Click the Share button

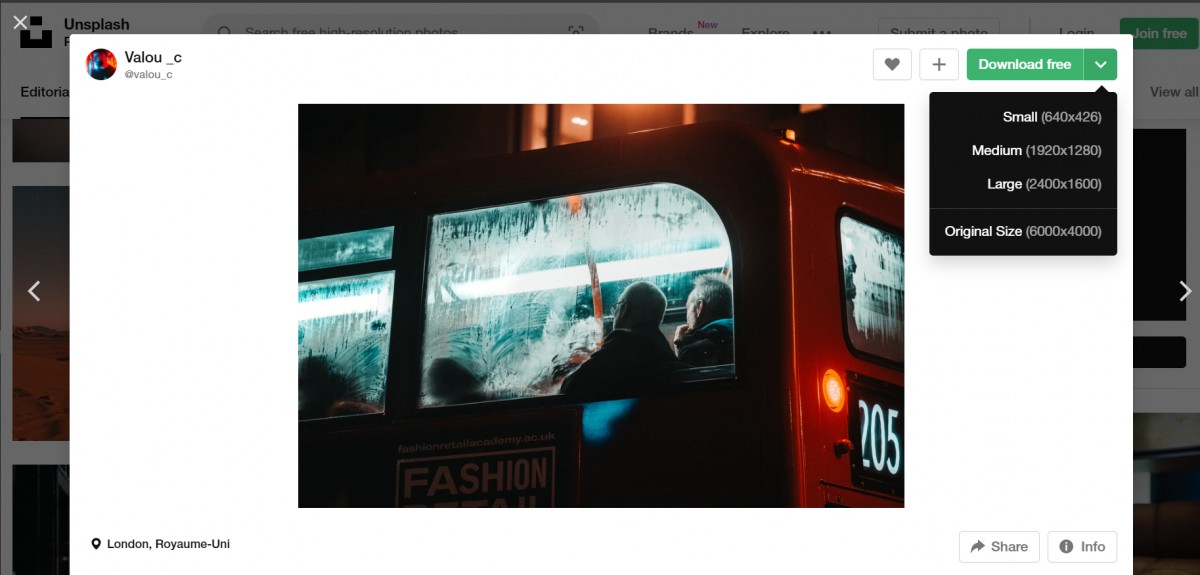(x=999, y=547)
